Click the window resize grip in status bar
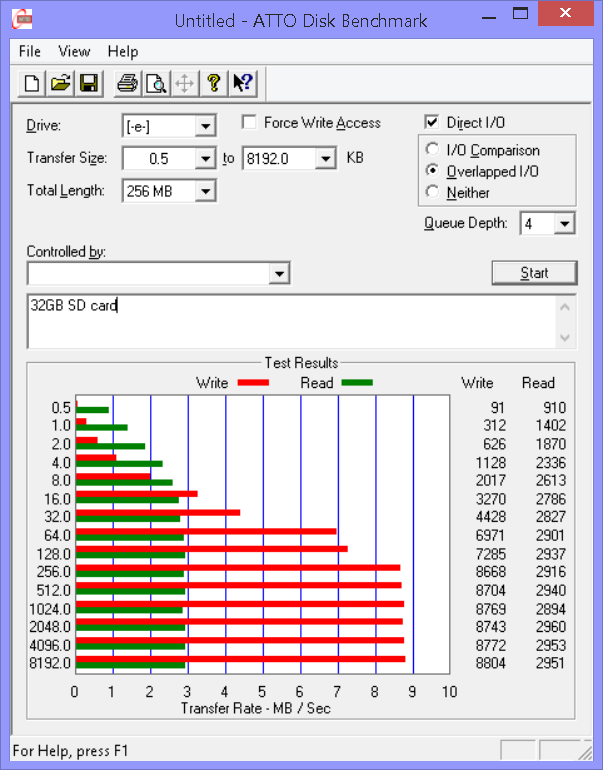The image size is (603, 770). 584,751
